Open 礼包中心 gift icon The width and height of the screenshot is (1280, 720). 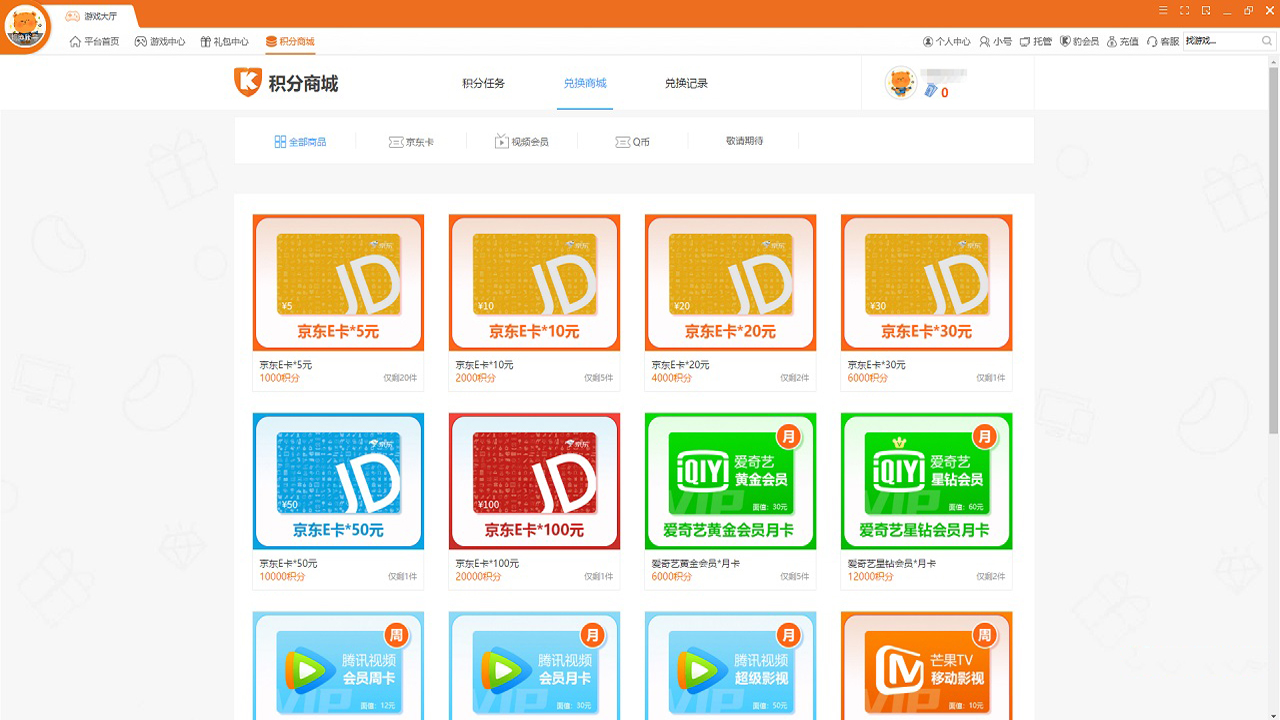[x=206, y=42]
